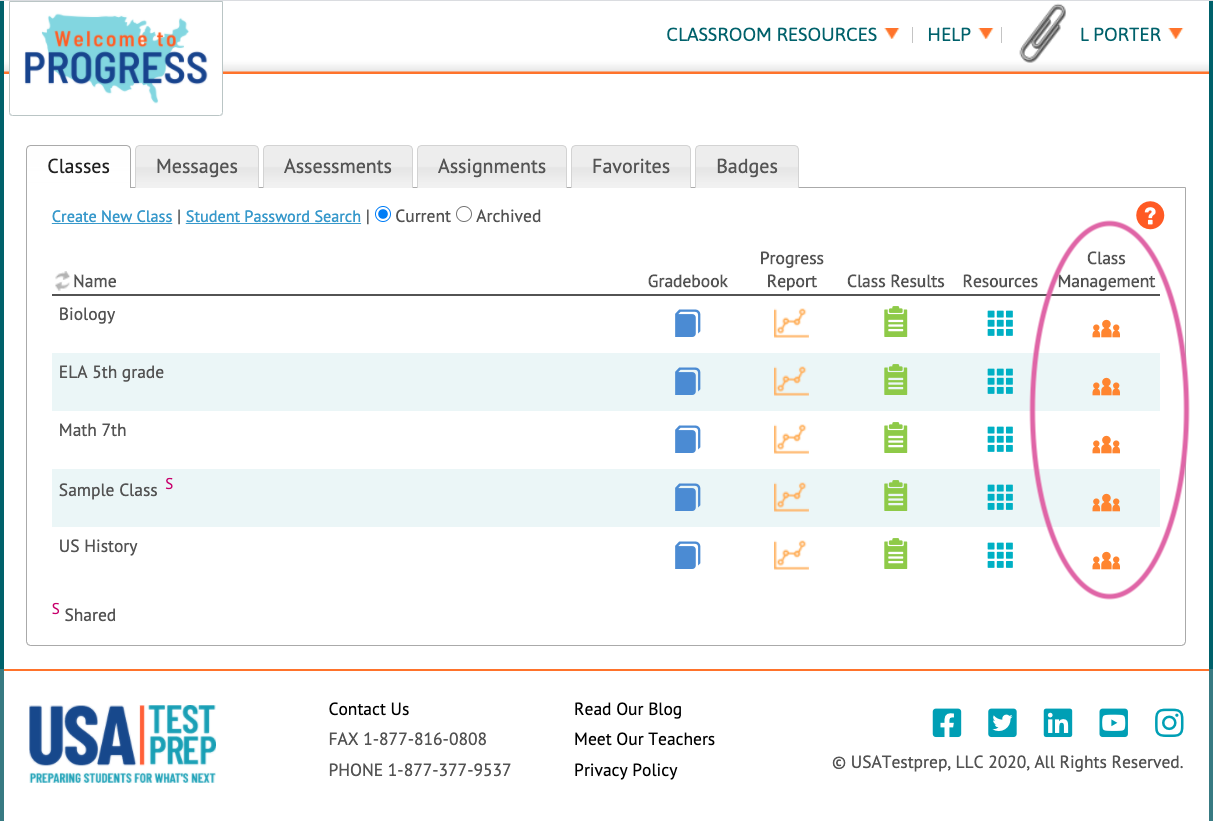Click the Math 7th class name
Image resolution: width=1213 pixels, height=821 pixels.
tap(92, 430)
